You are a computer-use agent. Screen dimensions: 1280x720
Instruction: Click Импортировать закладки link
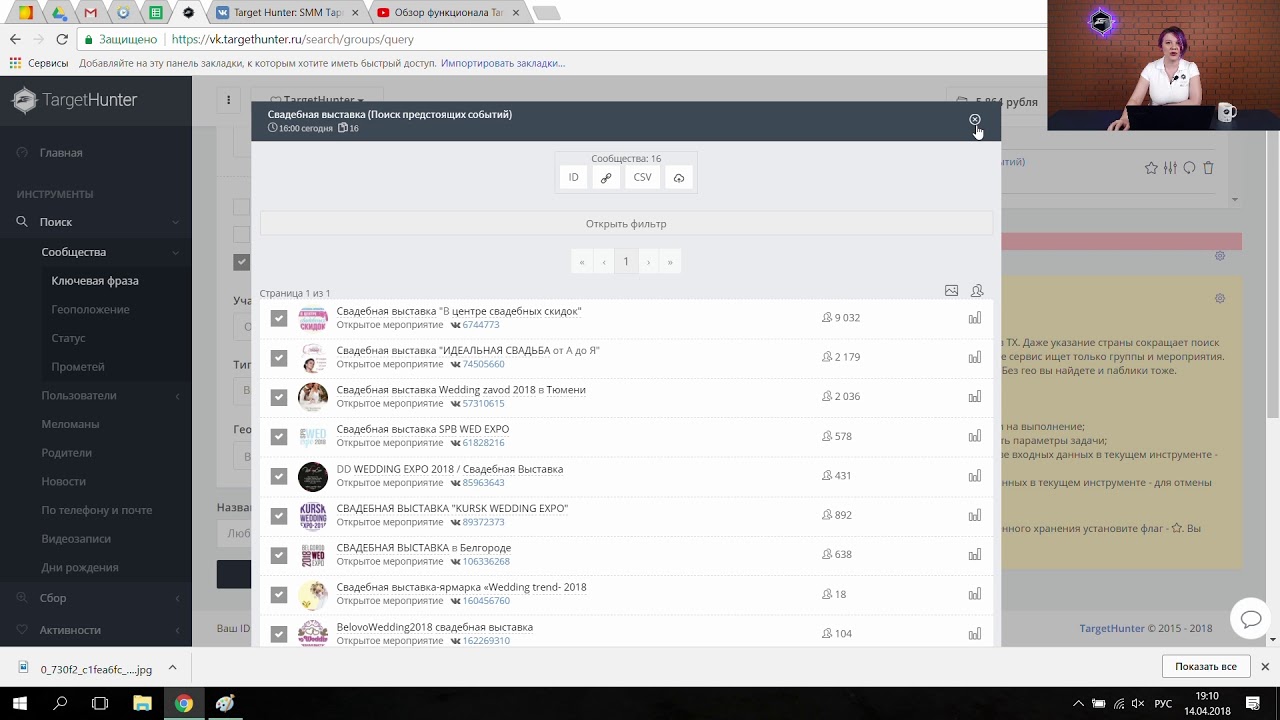(x=503, y=63)
